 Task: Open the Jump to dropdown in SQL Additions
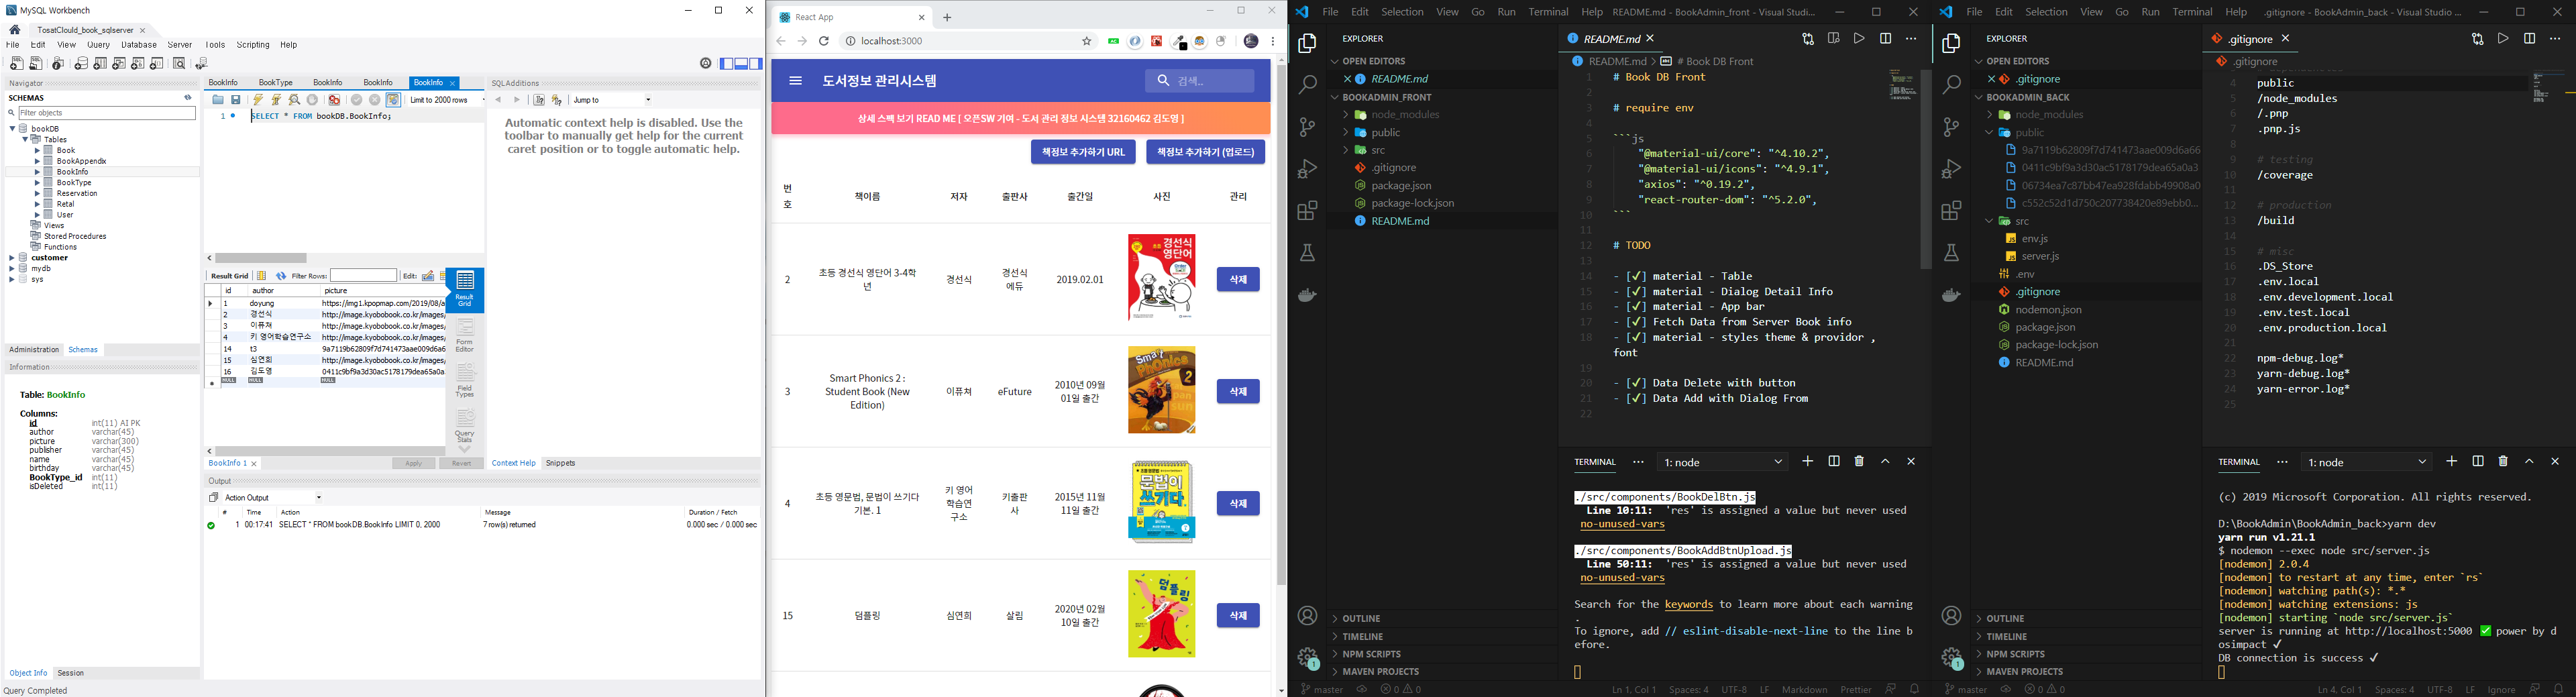click(611, 100)
